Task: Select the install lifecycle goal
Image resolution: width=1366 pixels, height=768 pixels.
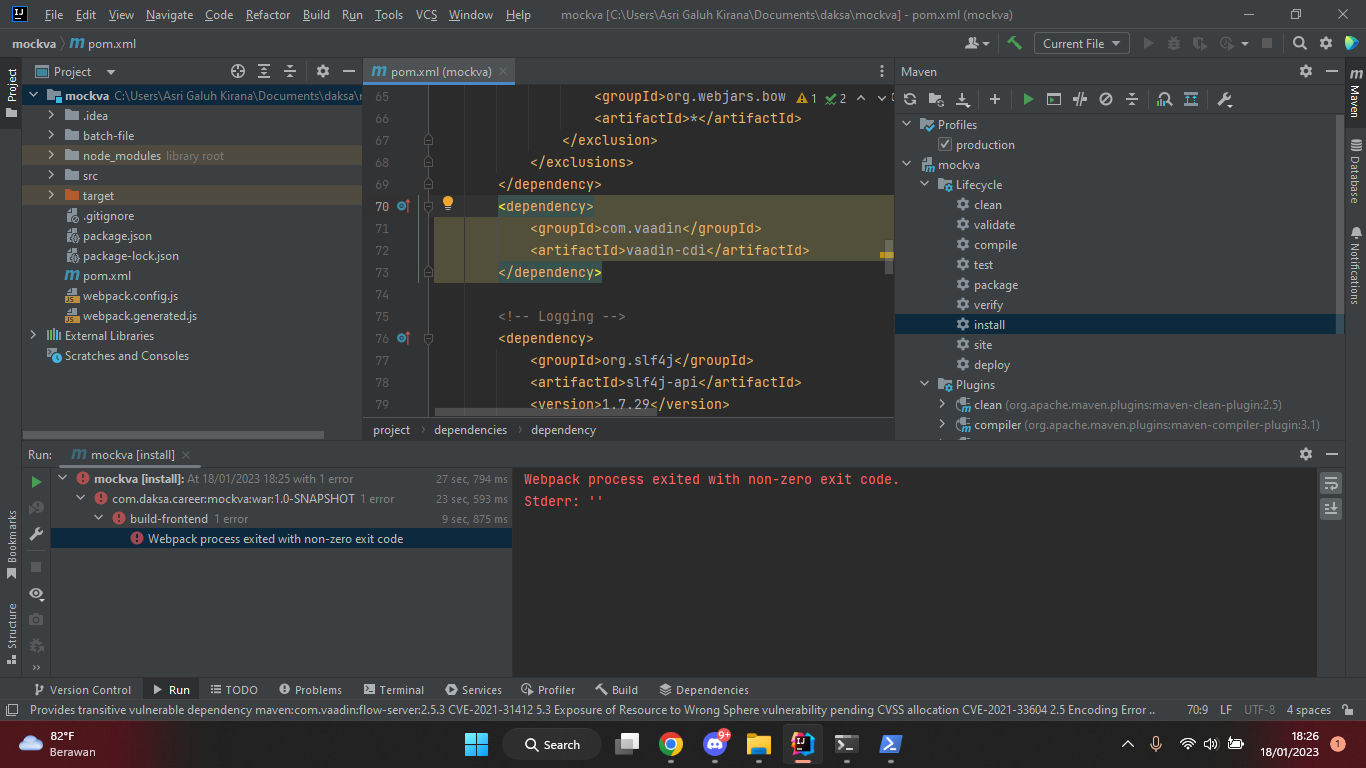Action: coord(989,325)
